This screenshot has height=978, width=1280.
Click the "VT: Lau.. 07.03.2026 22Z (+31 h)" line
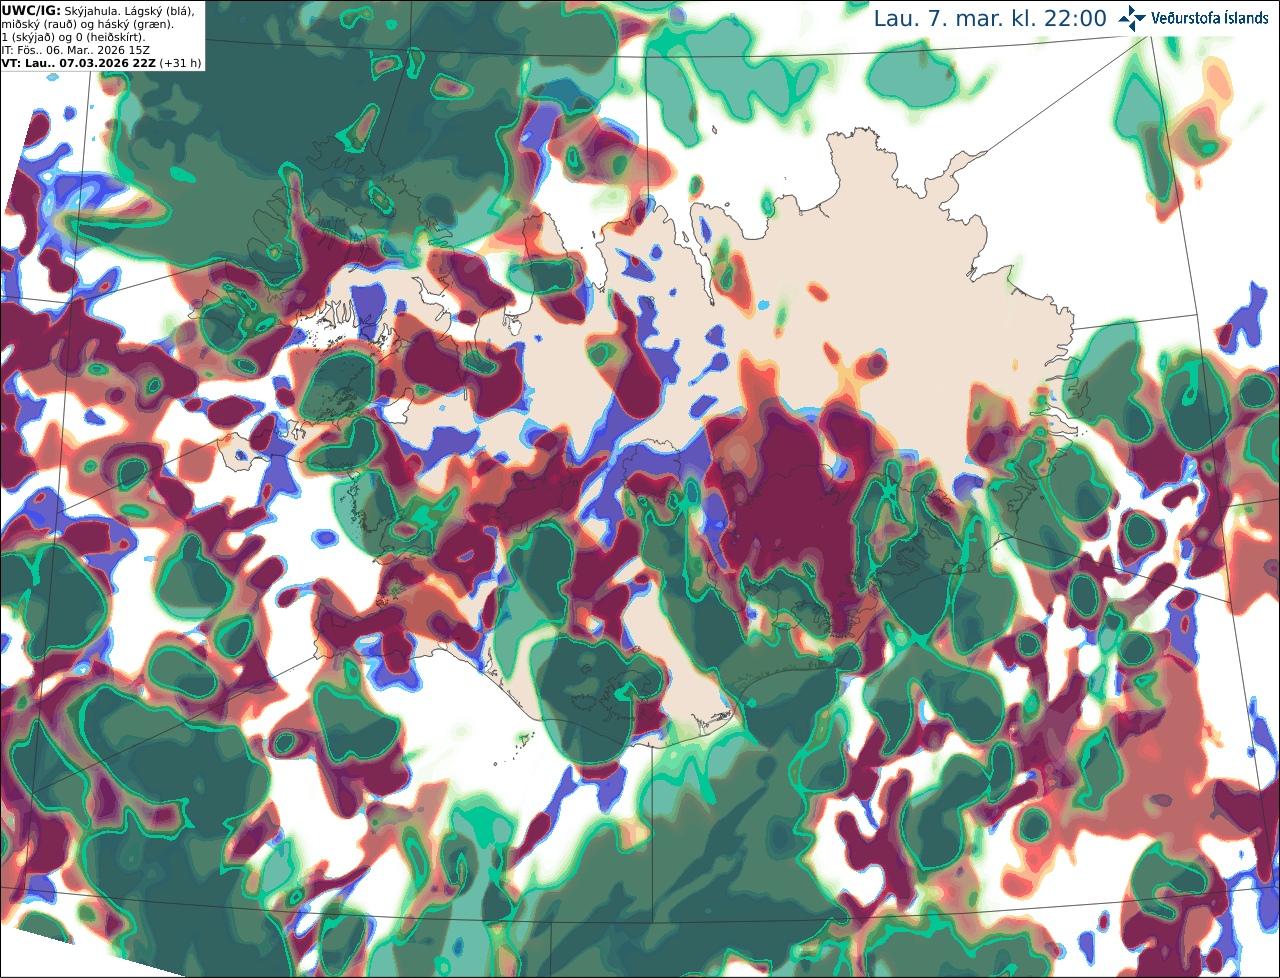[x=101, y=62]
